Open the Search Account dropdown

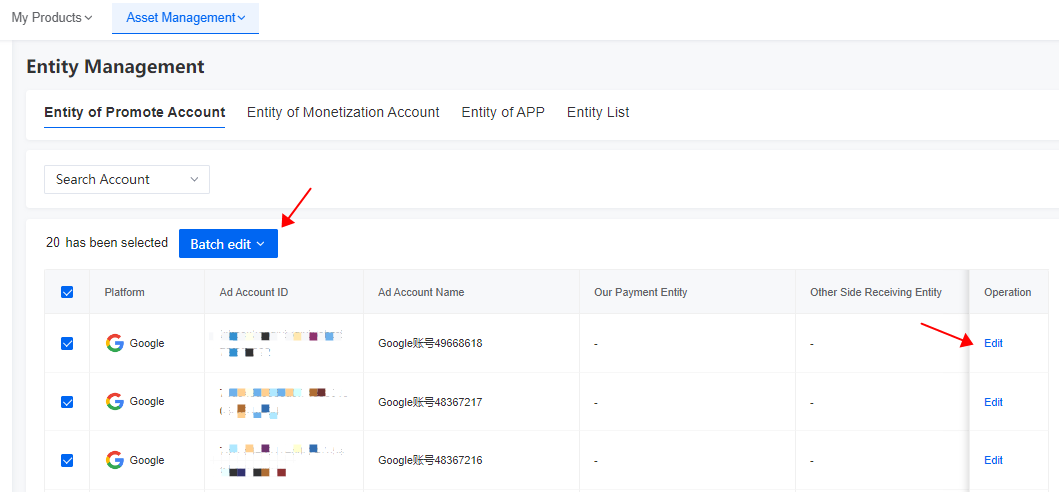[127, 179]
